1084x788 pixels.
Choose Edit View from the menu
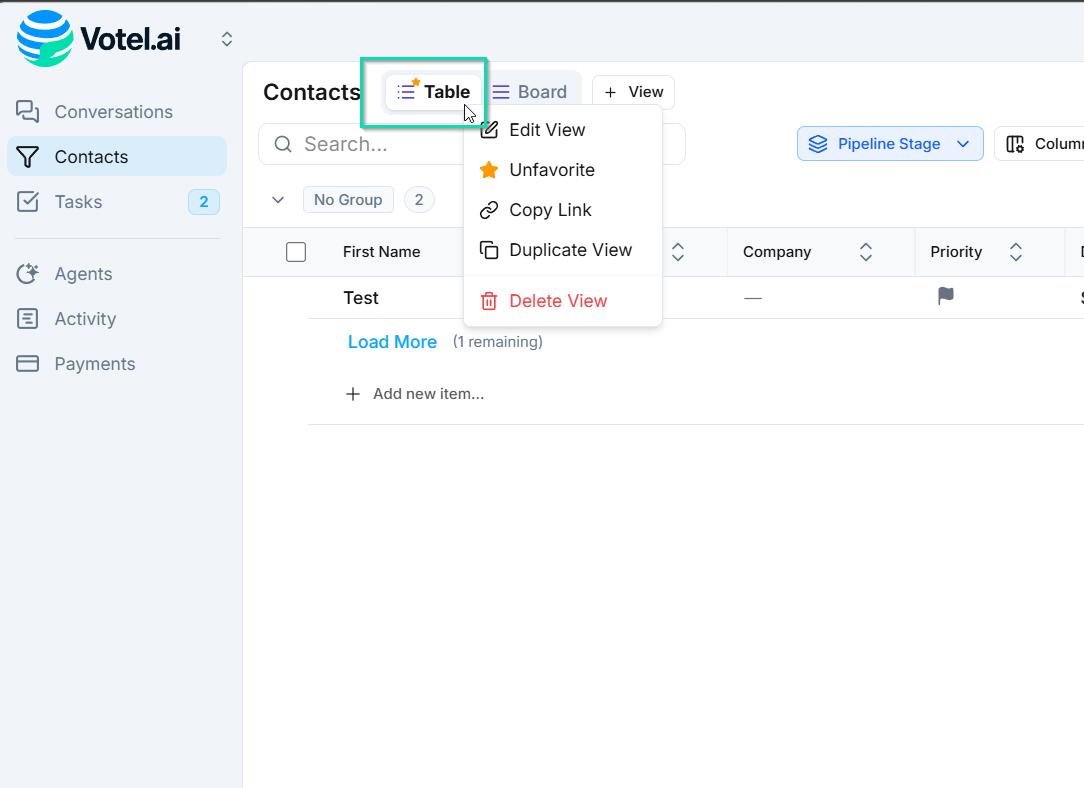tap(547, 130)
